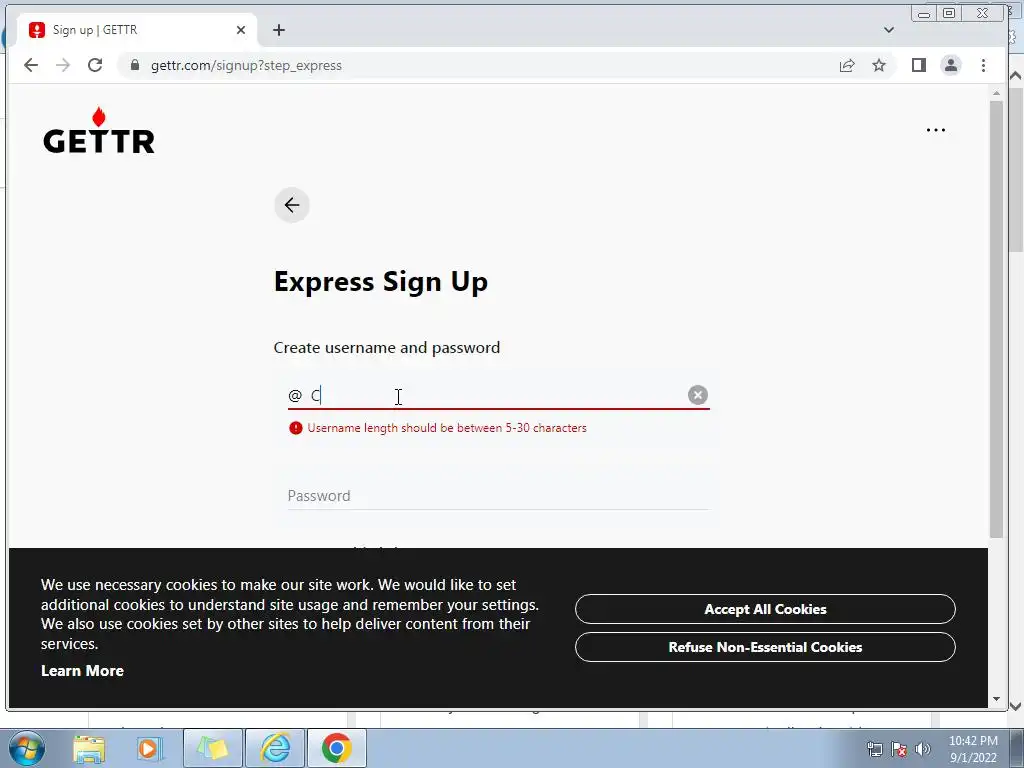Refuse Non-Essential Cookies

click(765, 647)
